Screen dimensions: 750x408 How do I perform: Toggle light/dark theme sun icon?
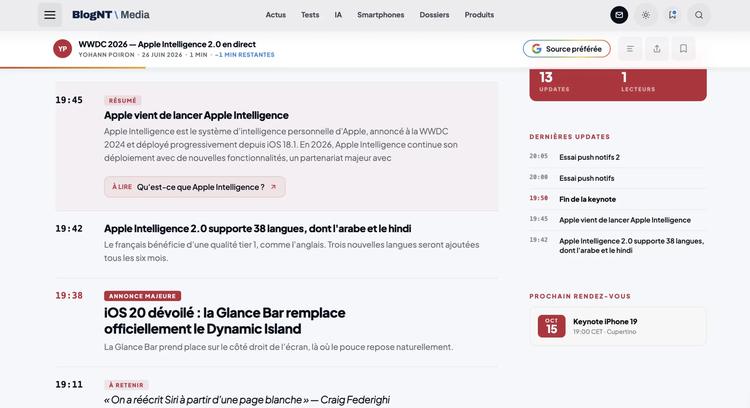point(646,15)
